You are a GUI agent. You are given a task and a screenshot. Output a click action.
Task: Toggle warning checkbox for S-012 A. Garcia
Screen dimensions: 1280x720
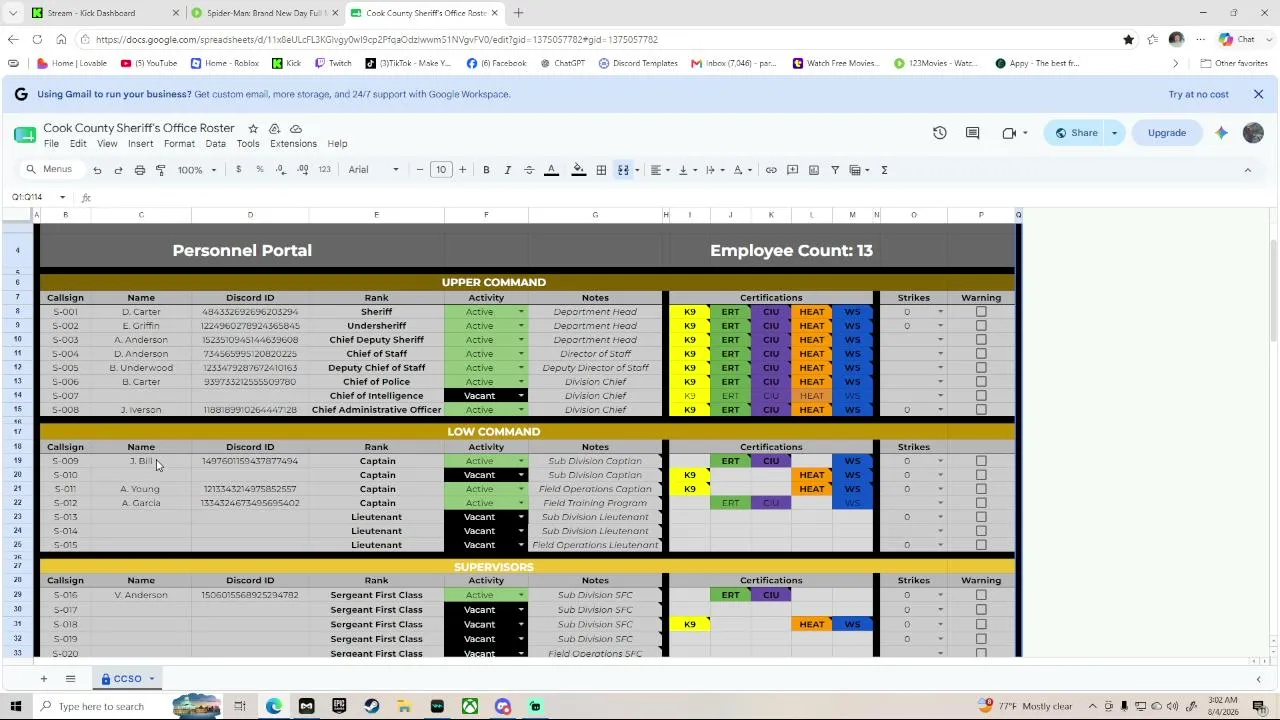click(981, 503)
